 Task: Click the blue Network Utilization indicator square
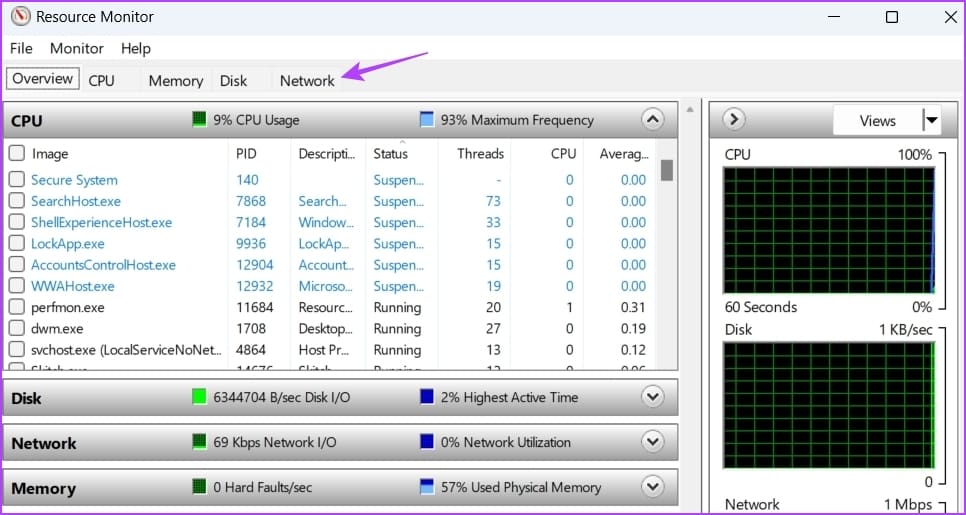pos(426,442)
